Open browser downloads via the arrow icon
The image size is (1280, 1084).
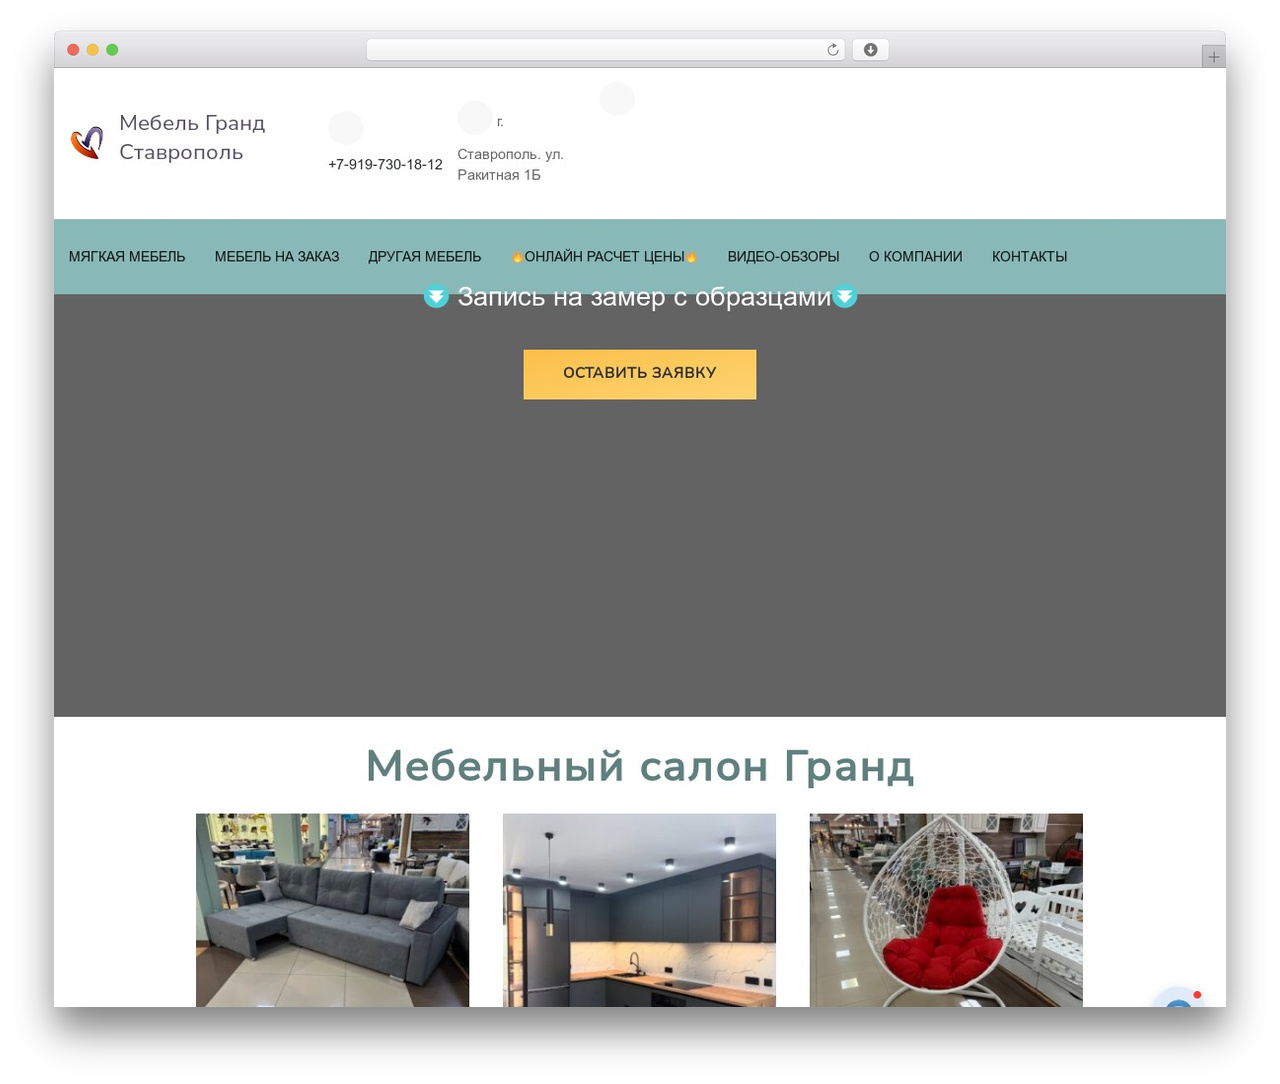pos(870,50)
